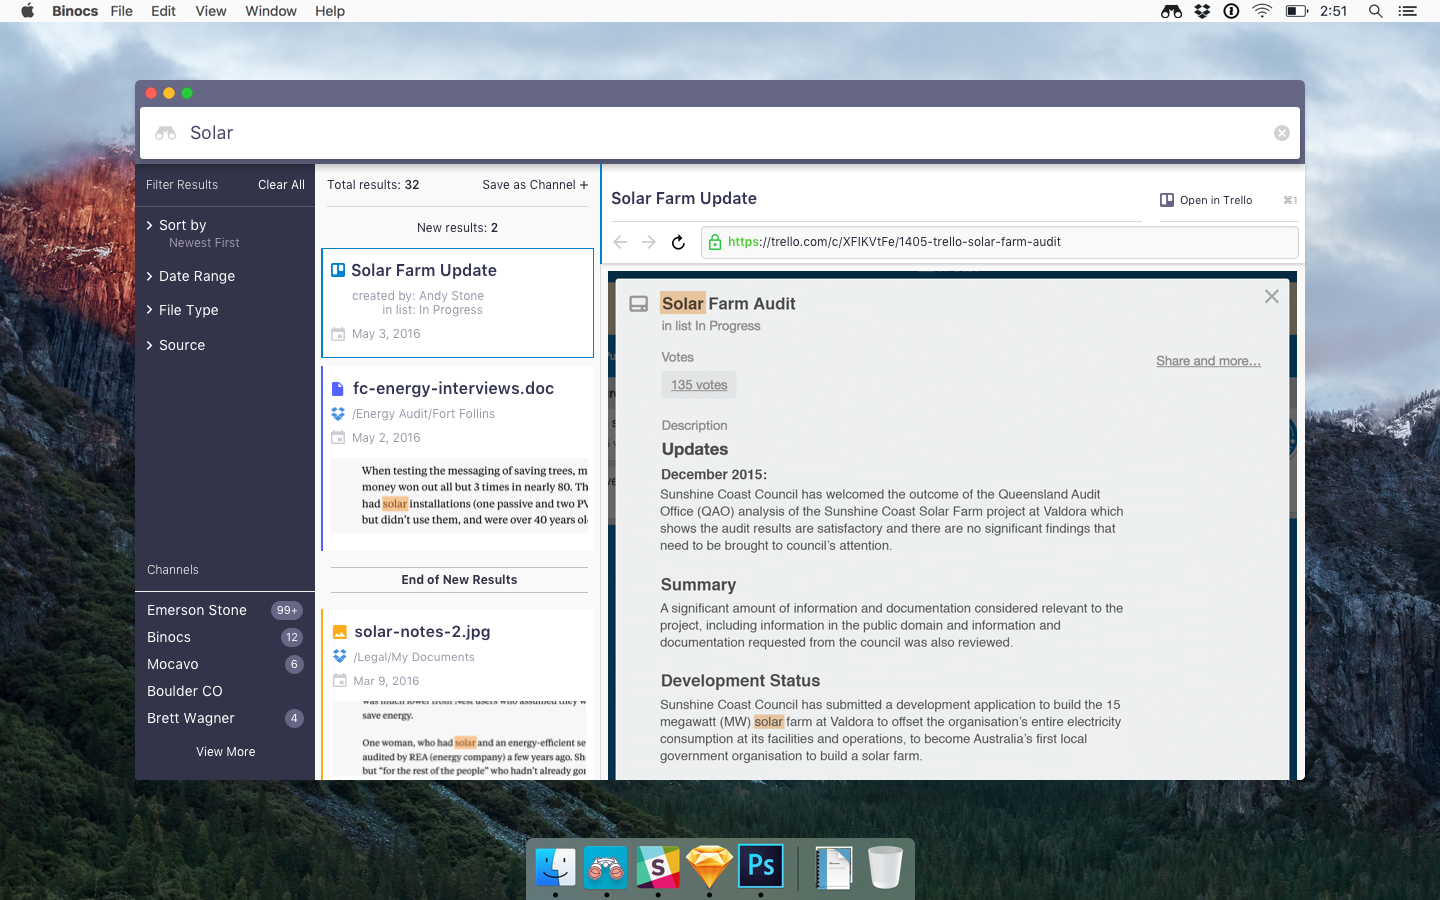
Task: Open the View menu
Action: (211, 11)
